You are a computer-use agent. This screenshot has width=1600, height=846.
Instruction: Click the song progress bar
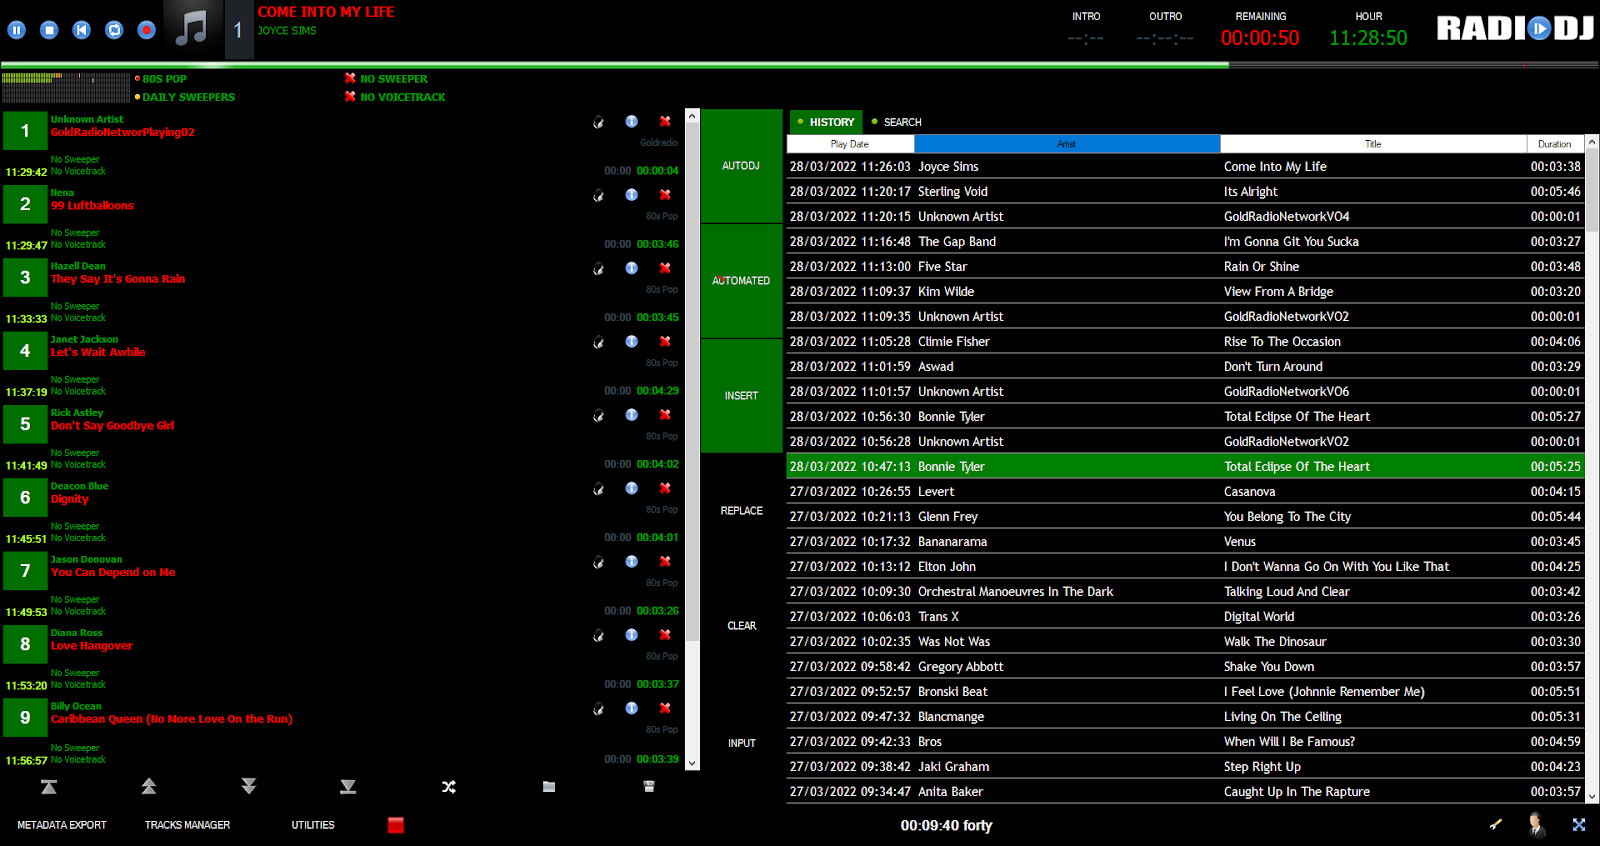click(x=800, y=65)
